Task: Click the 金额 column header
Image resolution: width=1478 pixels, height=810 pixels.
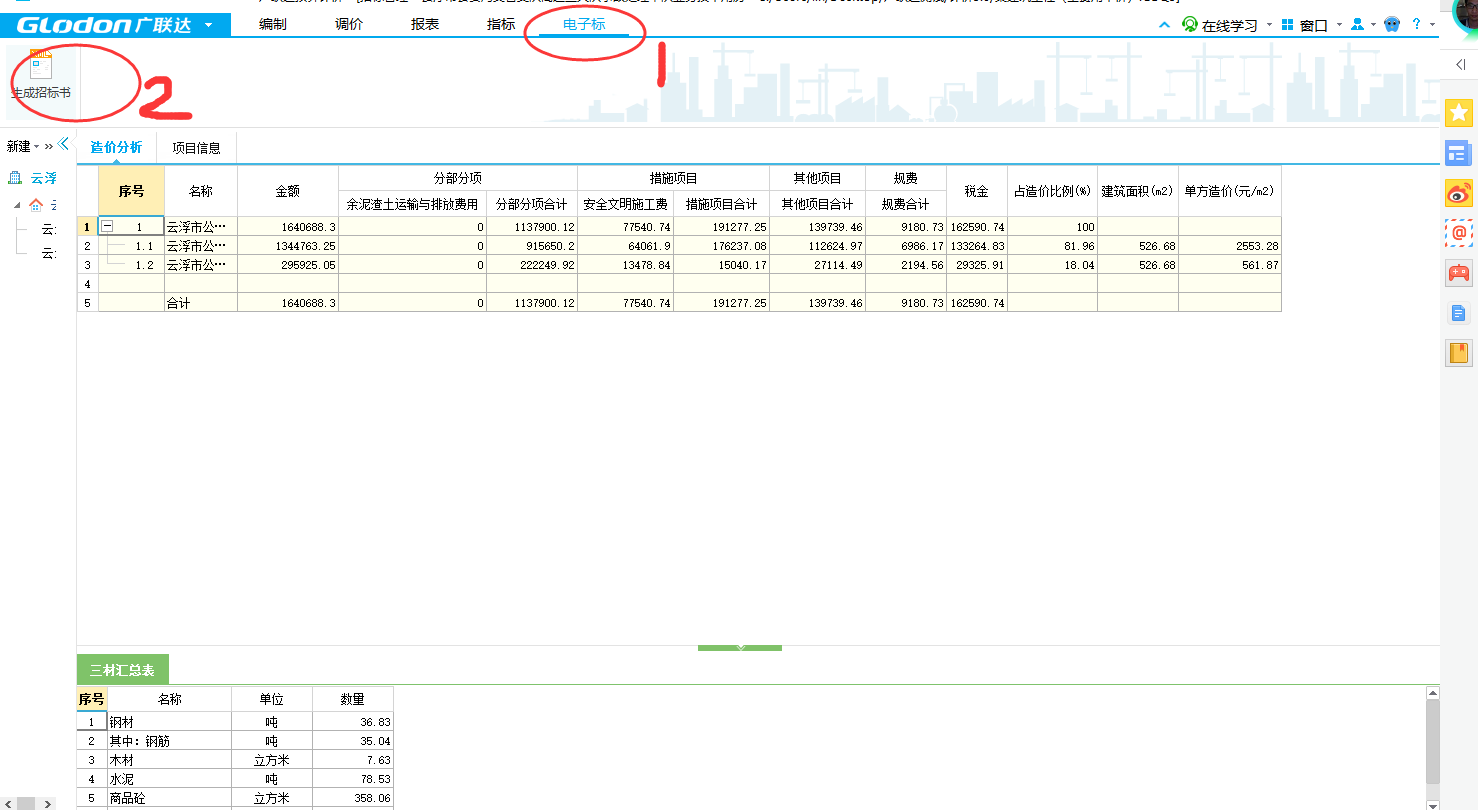Action: click(288, 191)
